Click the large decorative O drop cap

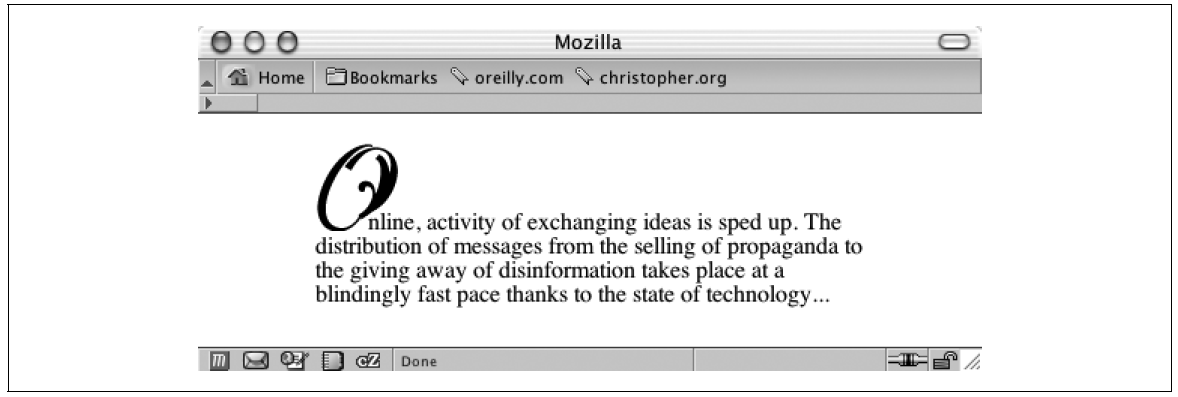coord(355,187)
